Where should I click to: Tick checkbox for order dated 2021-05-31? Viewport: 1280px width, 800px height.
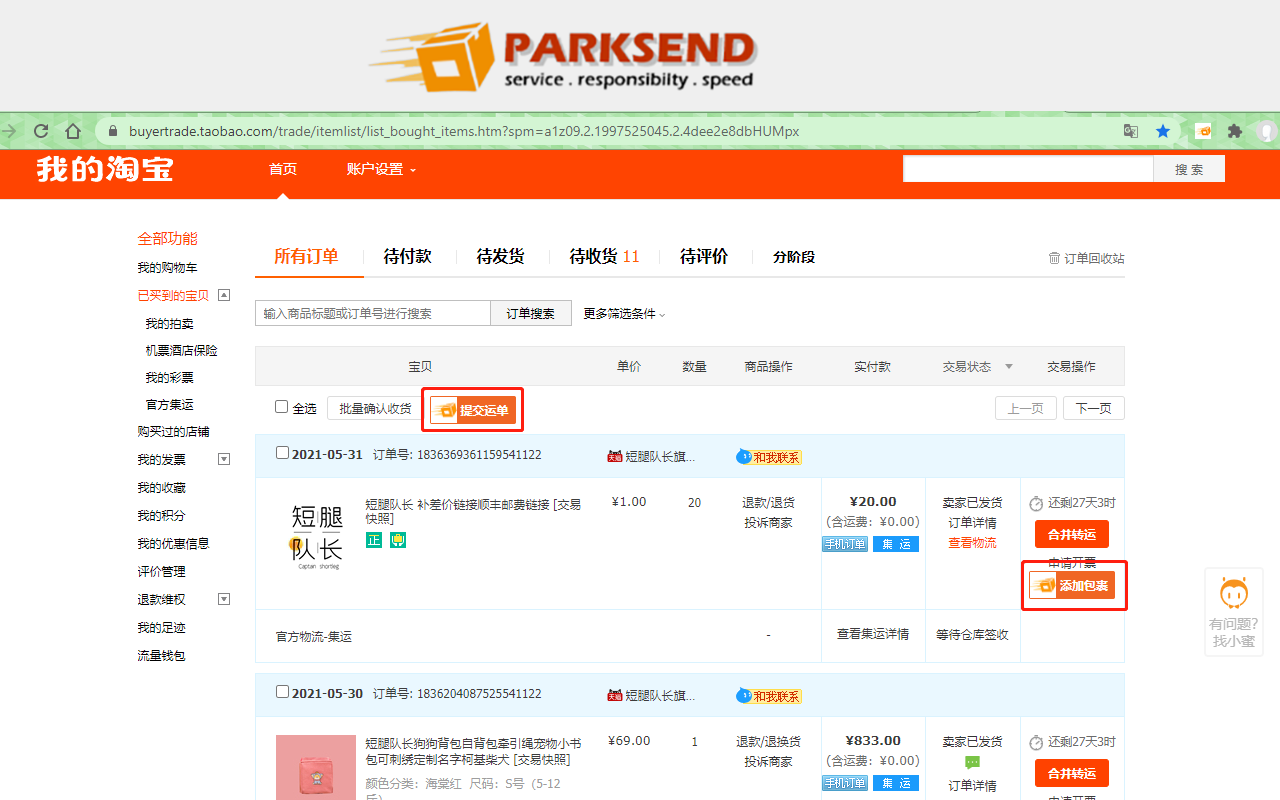(x=282, y=453)
